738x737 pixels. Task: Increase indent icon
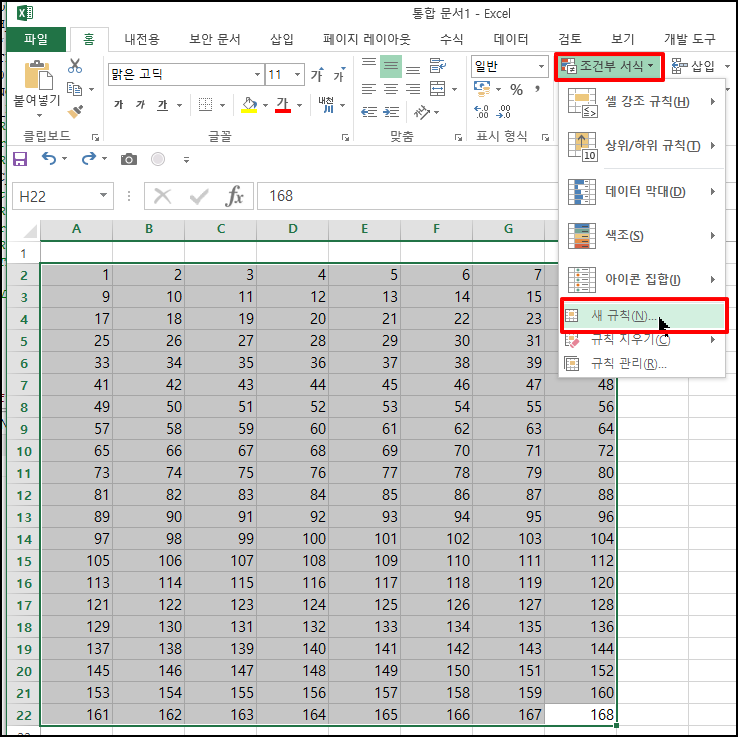[391, 112]
